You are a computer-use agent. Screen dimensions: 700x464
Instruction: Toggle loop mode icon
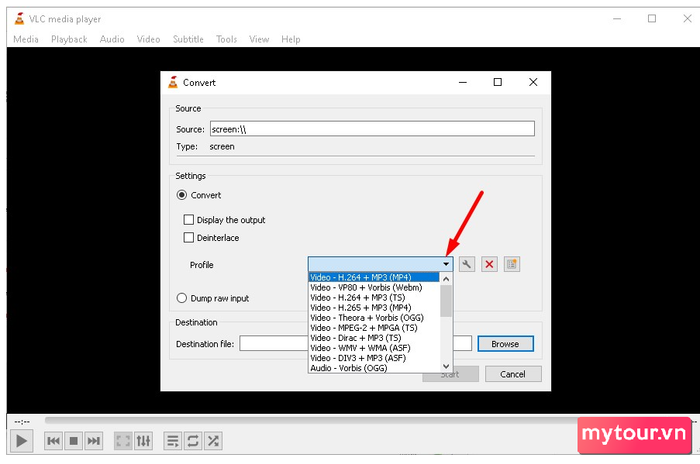pos(192,440)
